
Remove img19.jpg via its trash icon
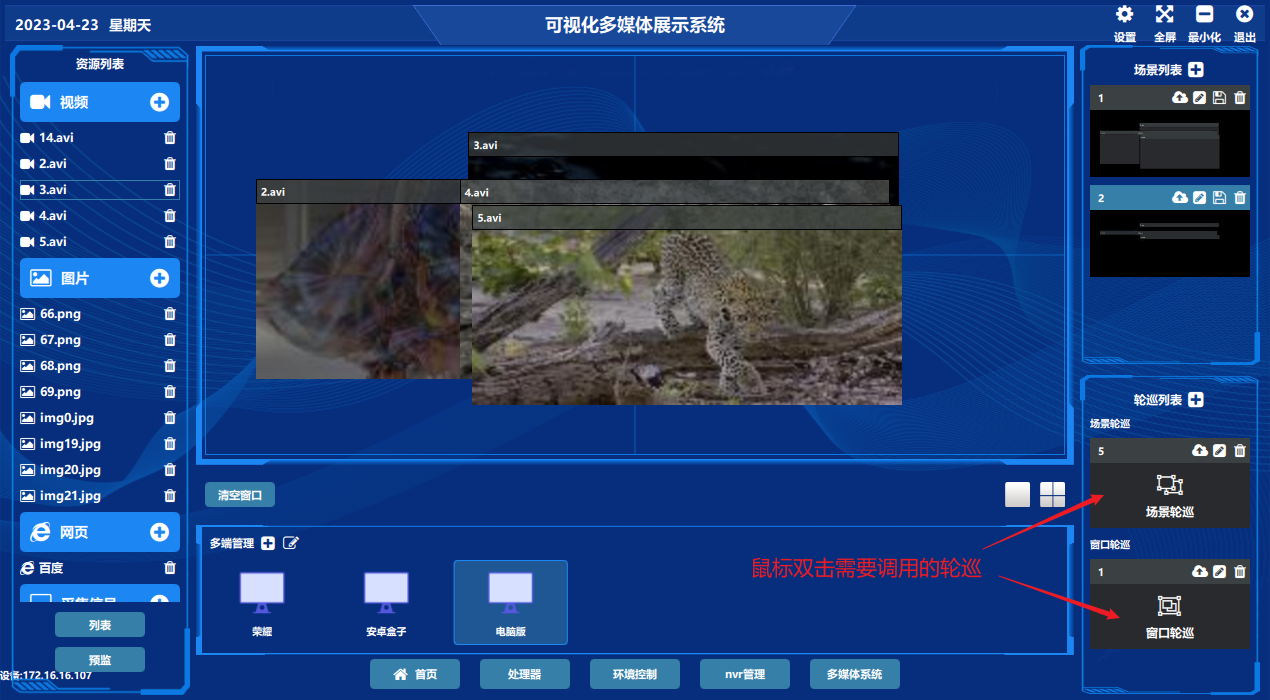coord(170,444)
